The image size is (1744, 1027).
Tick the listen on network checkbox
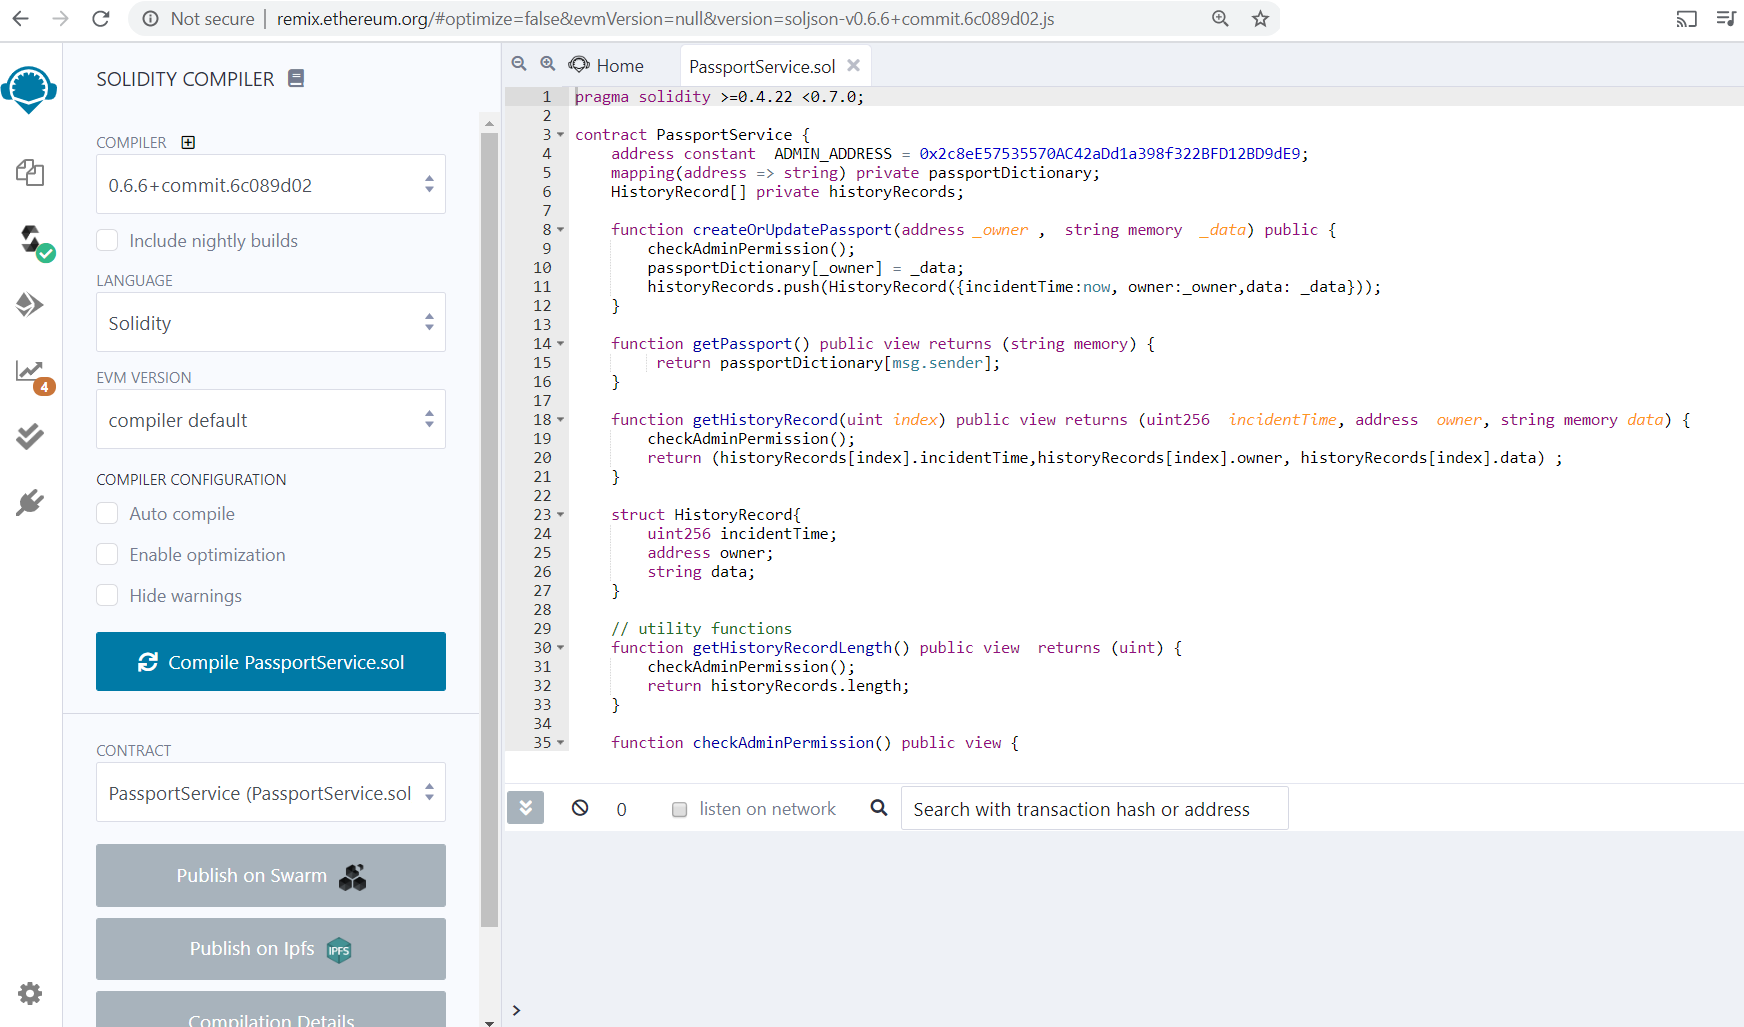tap(680, 810)
